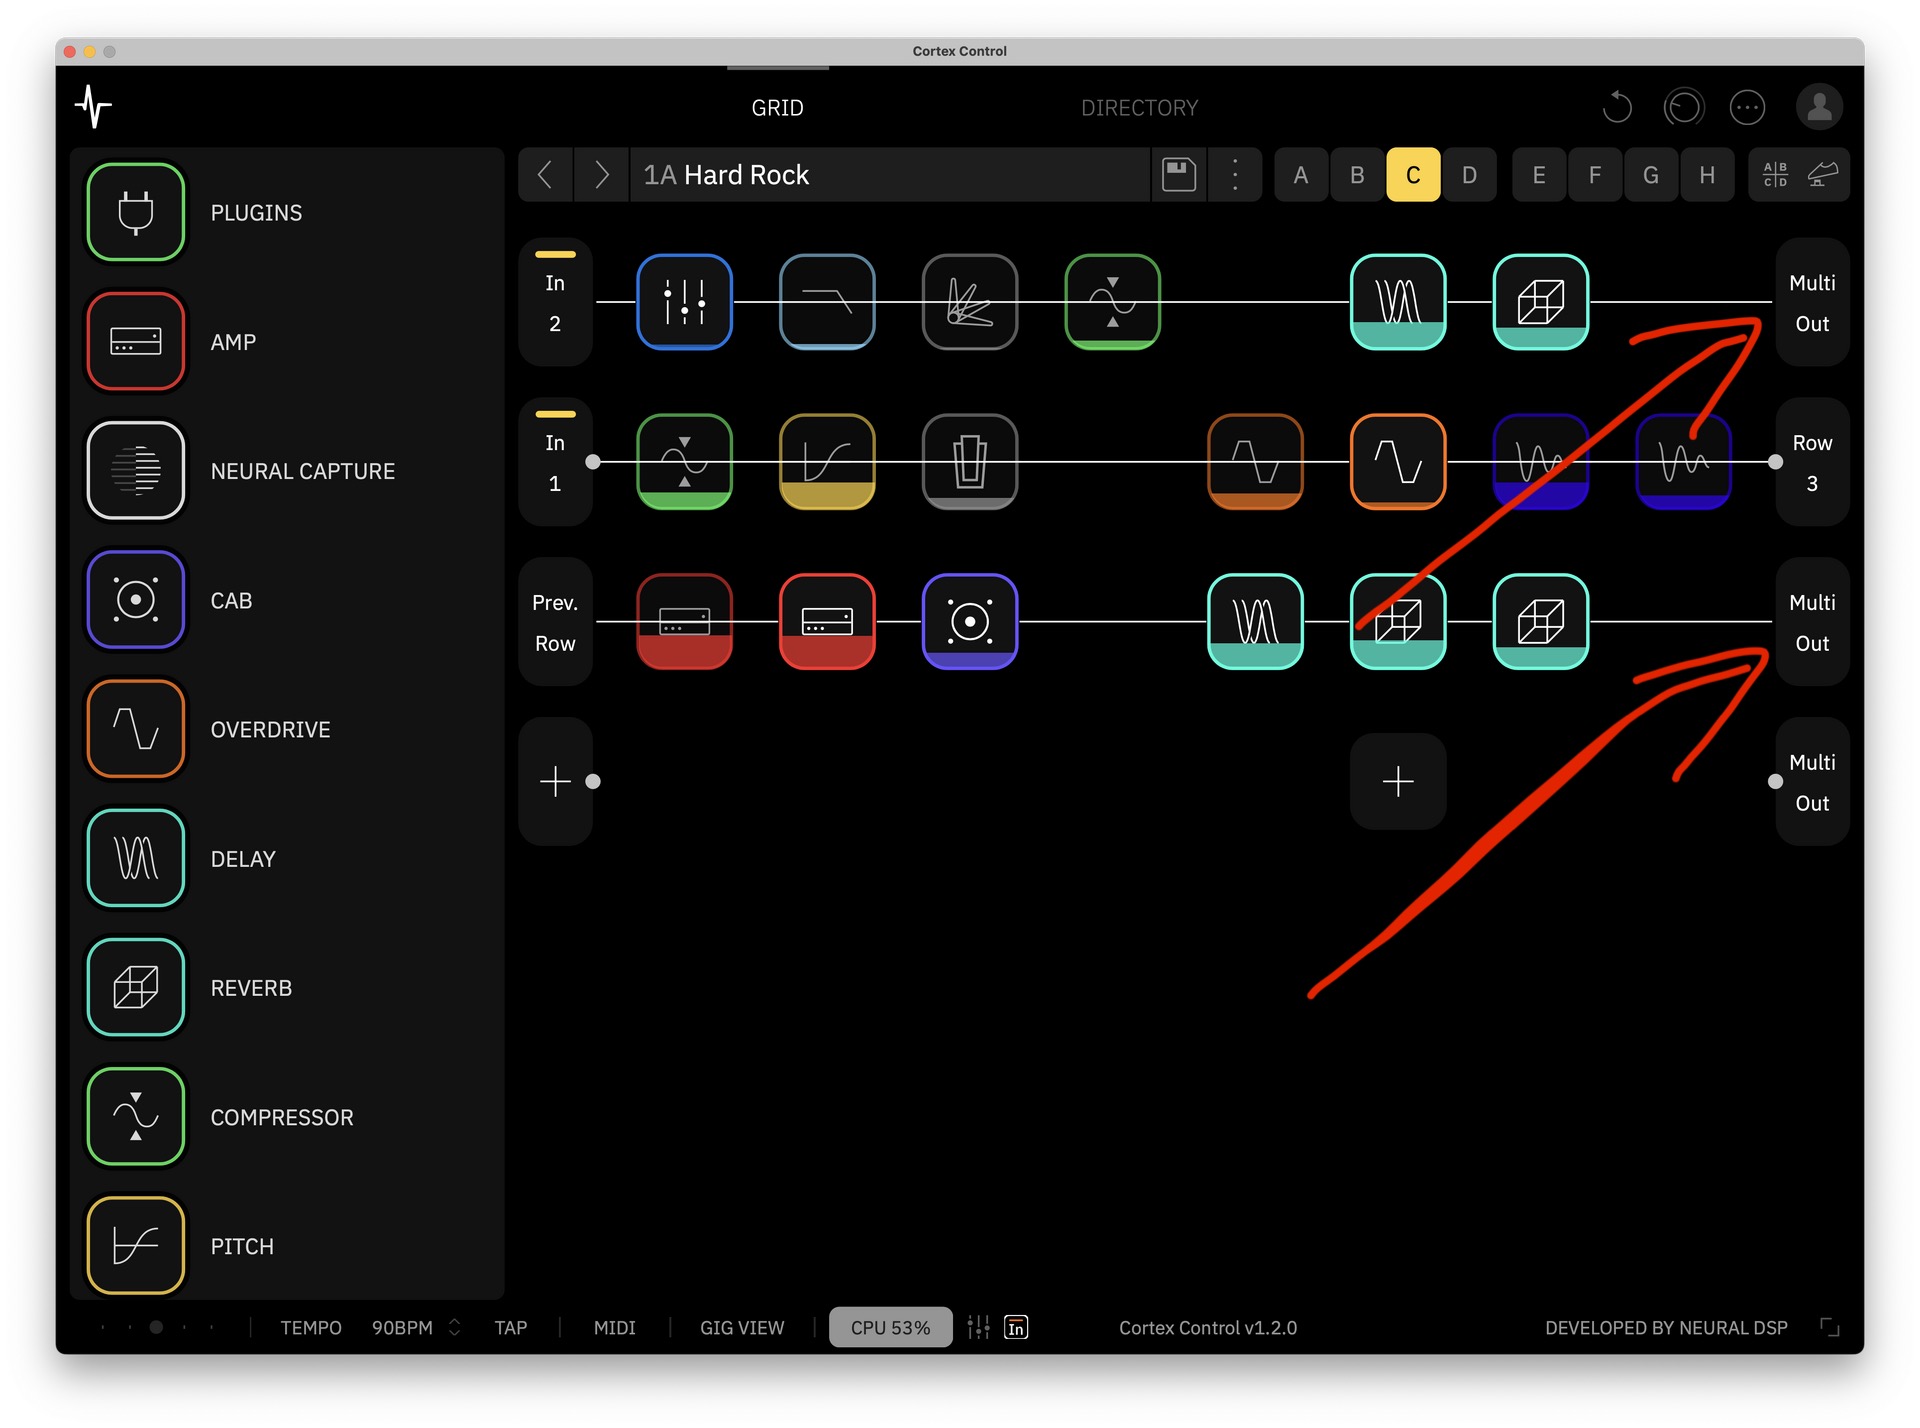Open the Plugins category icon
The height and width of the screenshot is (1428, 1920).
136,212
